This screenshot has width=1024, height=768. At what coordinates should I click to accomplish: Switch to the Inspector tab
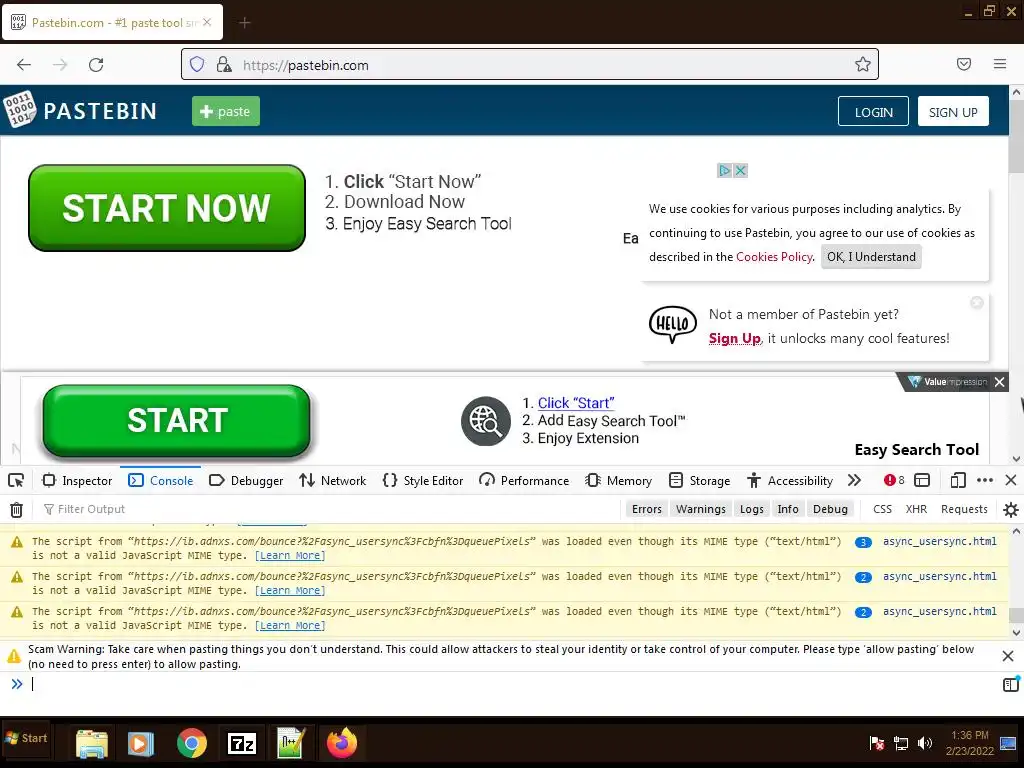point(77,481)
